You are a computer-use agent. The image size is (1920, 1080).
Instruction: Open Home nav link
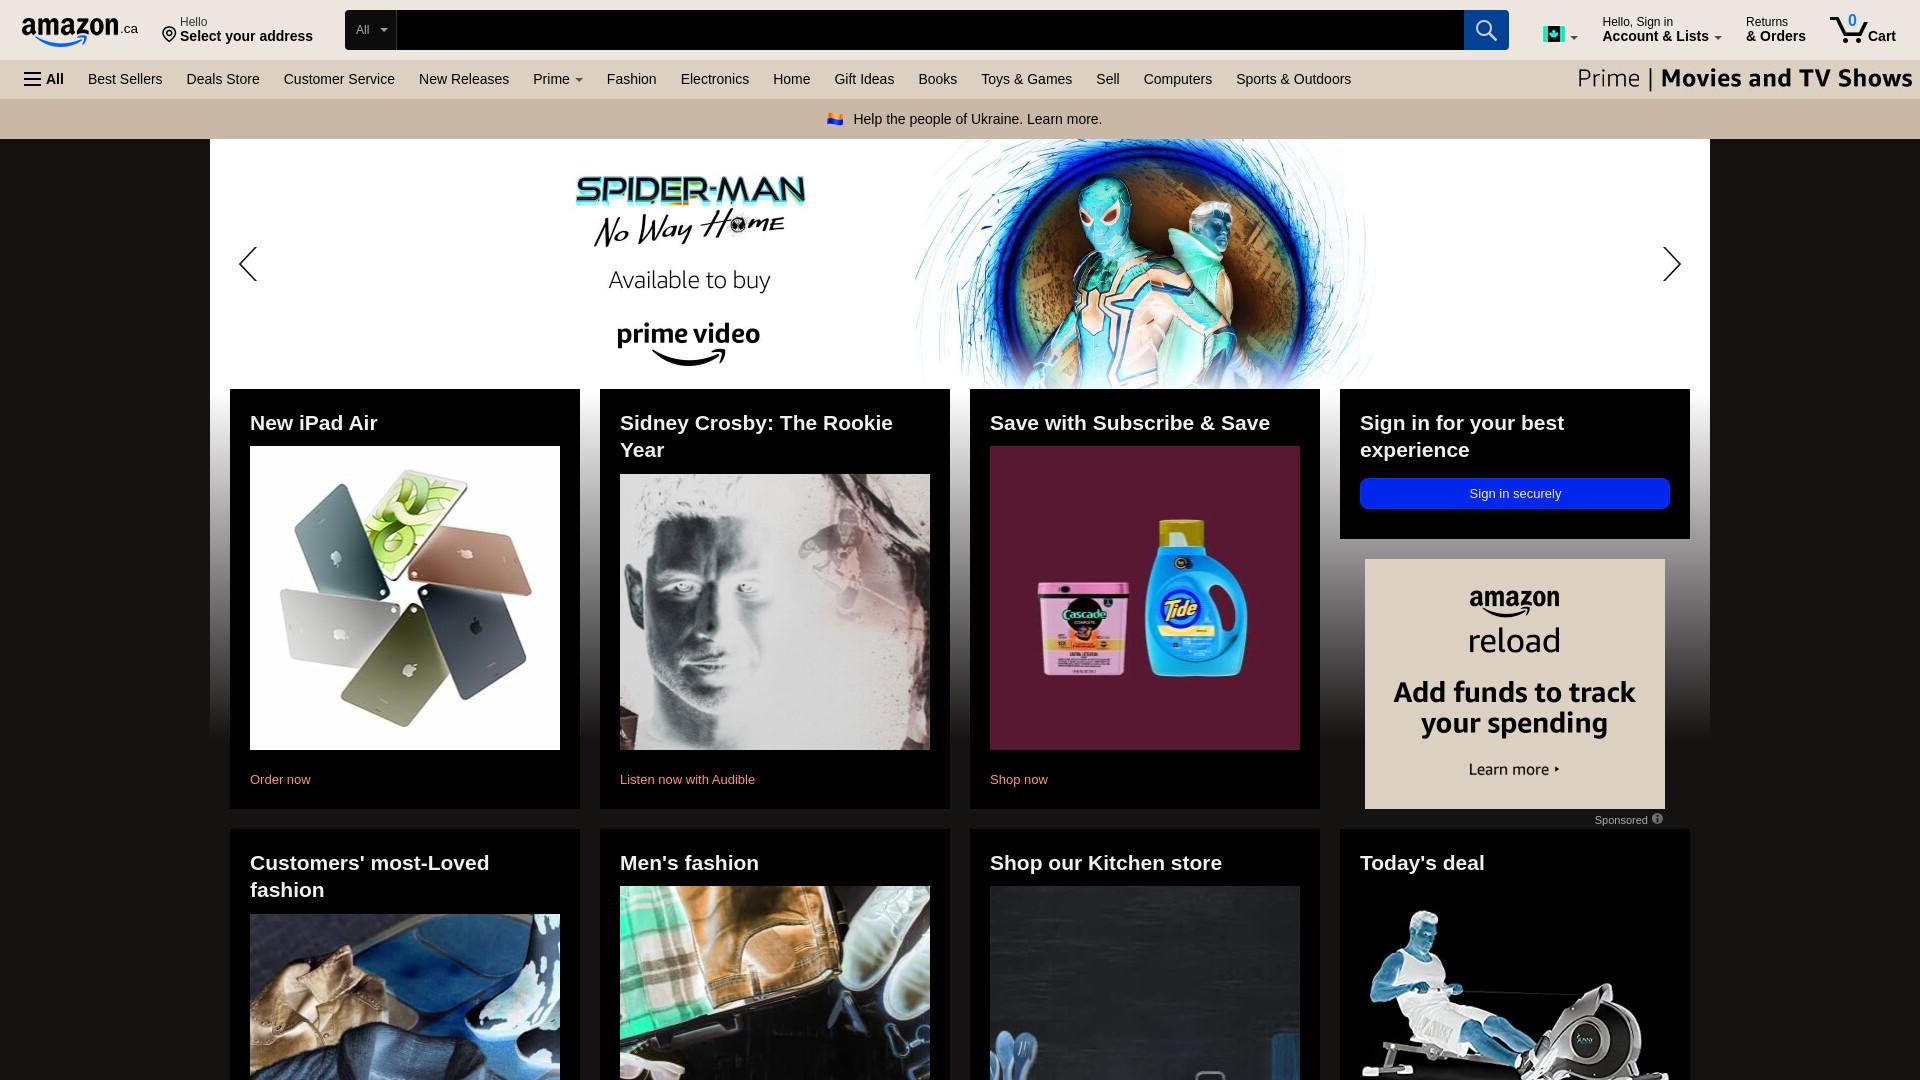pos(791,79)
